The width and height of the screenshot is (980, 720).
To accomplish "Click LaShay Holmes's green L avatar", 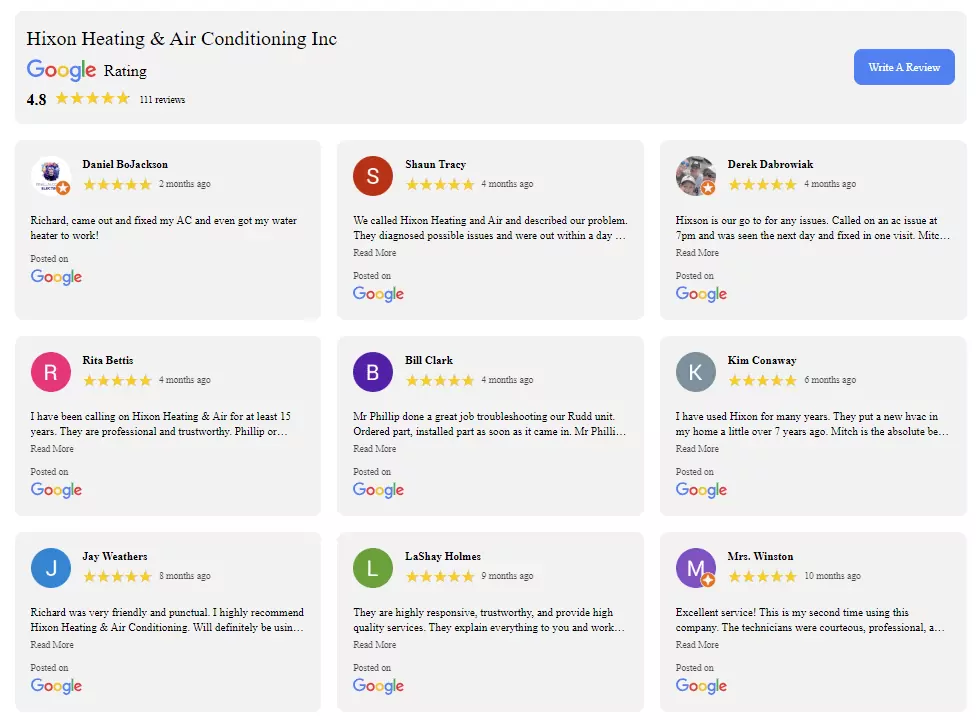I will (373, 568).
